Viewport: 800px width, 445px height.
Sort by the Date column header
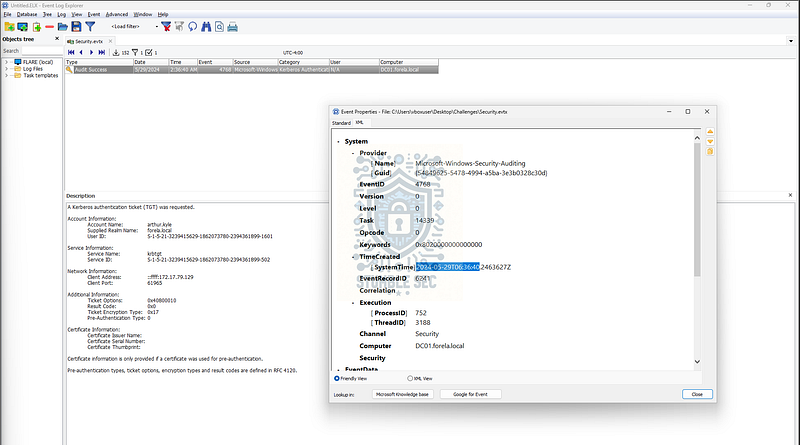point(151,62)
